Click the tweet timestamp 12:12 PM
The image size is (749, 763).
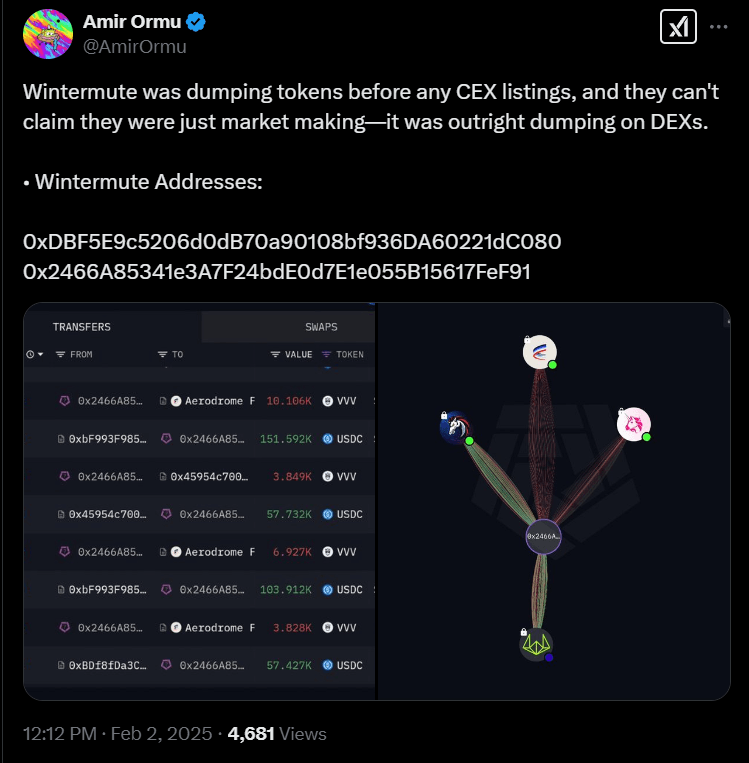pos(58,733)
